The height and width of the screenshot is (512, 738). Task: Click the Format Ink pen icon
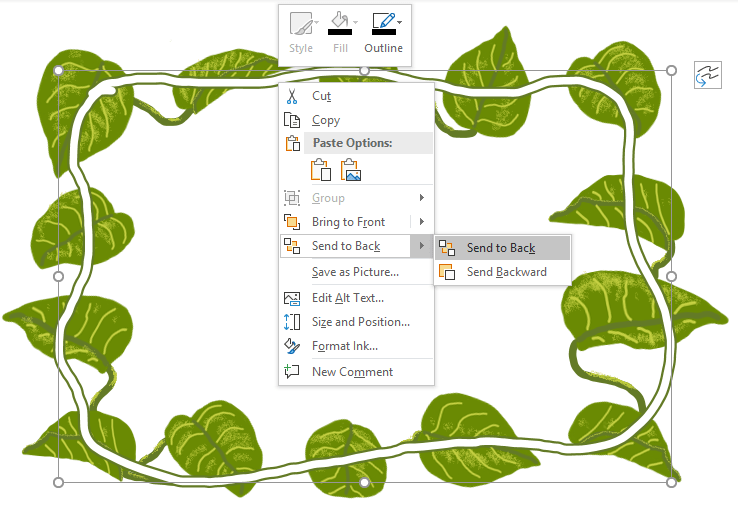point(292,346)
